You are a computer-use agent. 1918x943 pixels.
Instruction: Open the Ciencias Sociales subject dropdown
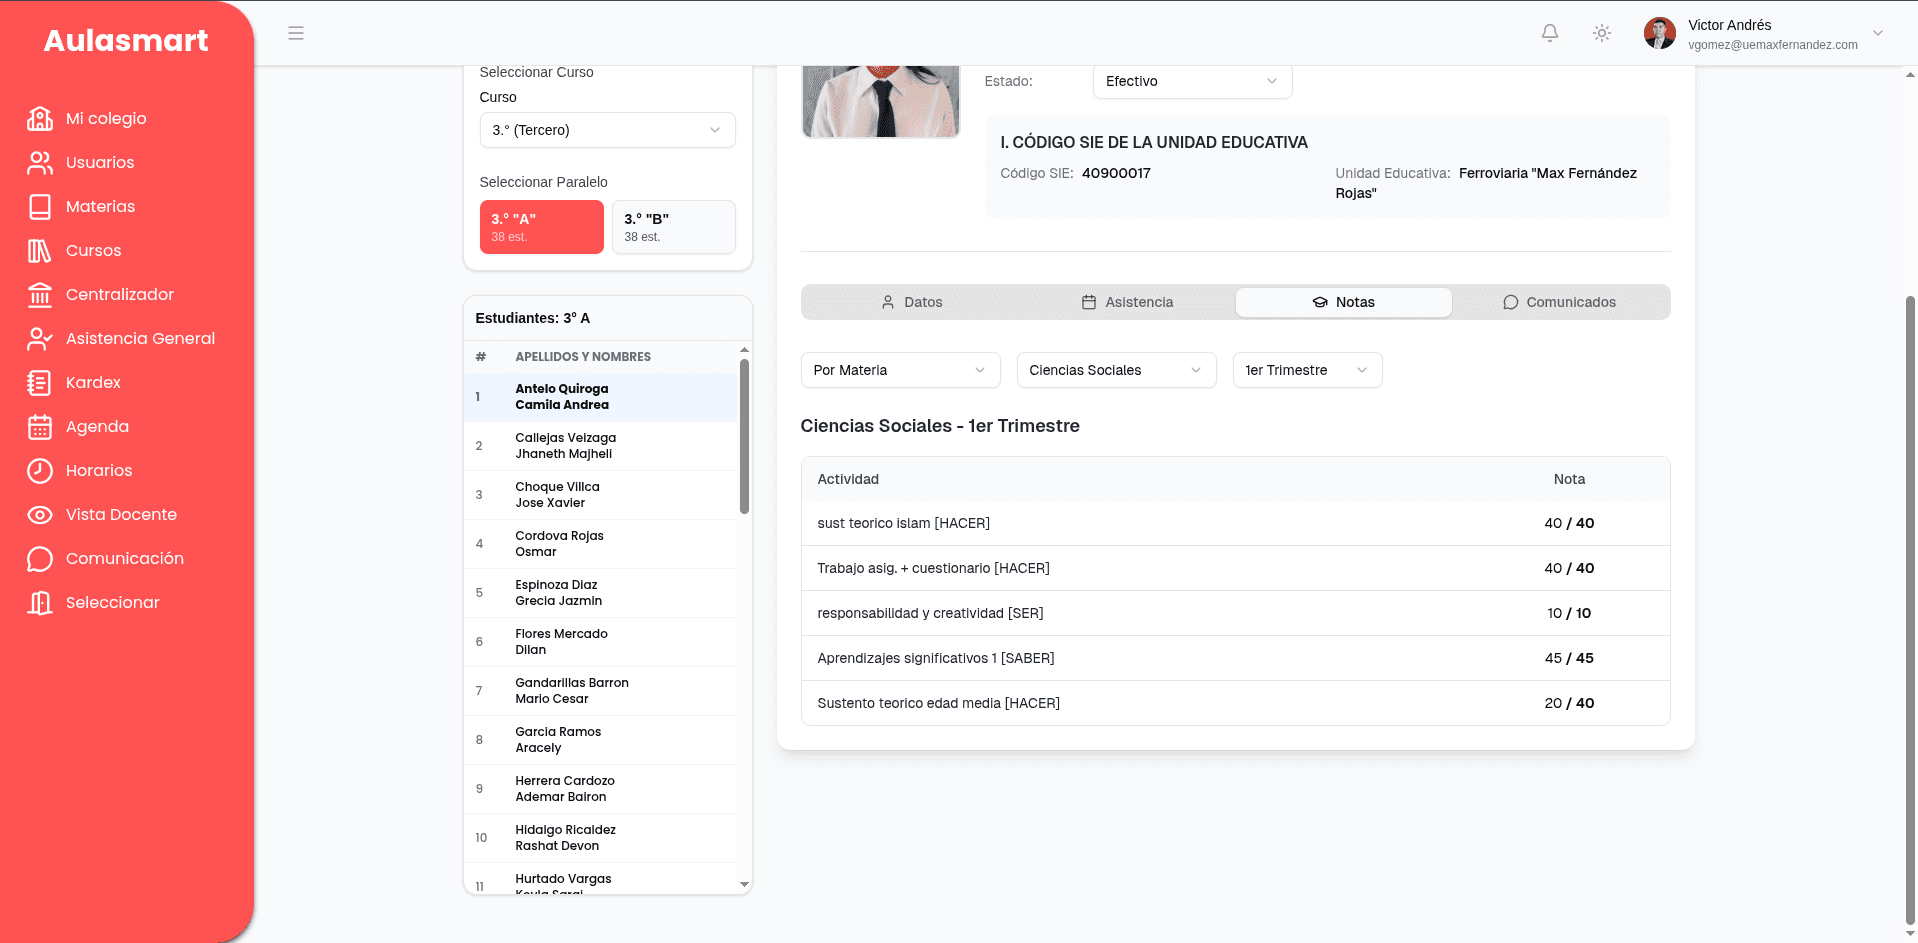coord(1116,370)
